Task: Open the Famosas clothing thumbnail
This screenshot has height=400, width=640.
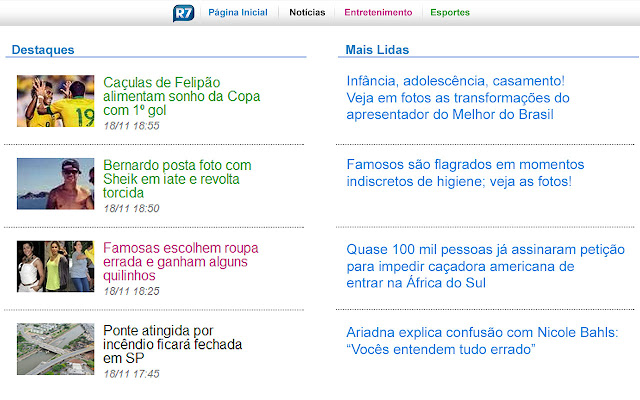Action: (x=55, y=266)
